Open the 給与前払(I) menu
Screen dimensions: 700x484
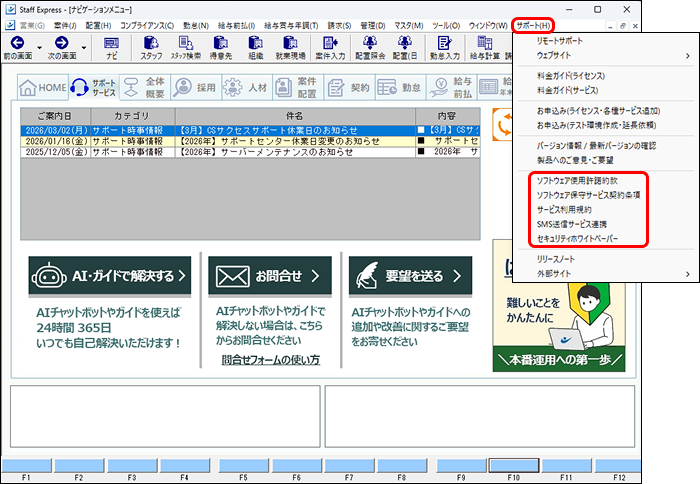[x=237, y=25]
